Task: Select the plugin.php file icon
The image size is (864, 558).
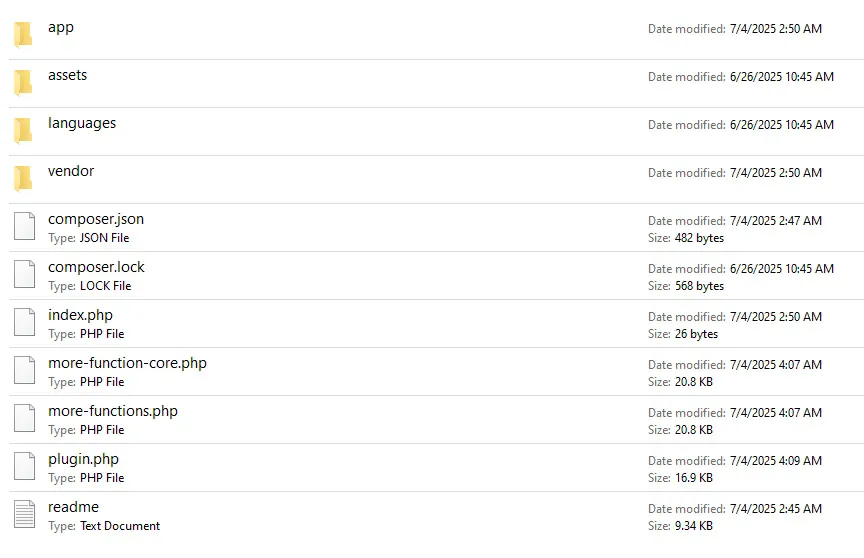Action: coord(24,467)
